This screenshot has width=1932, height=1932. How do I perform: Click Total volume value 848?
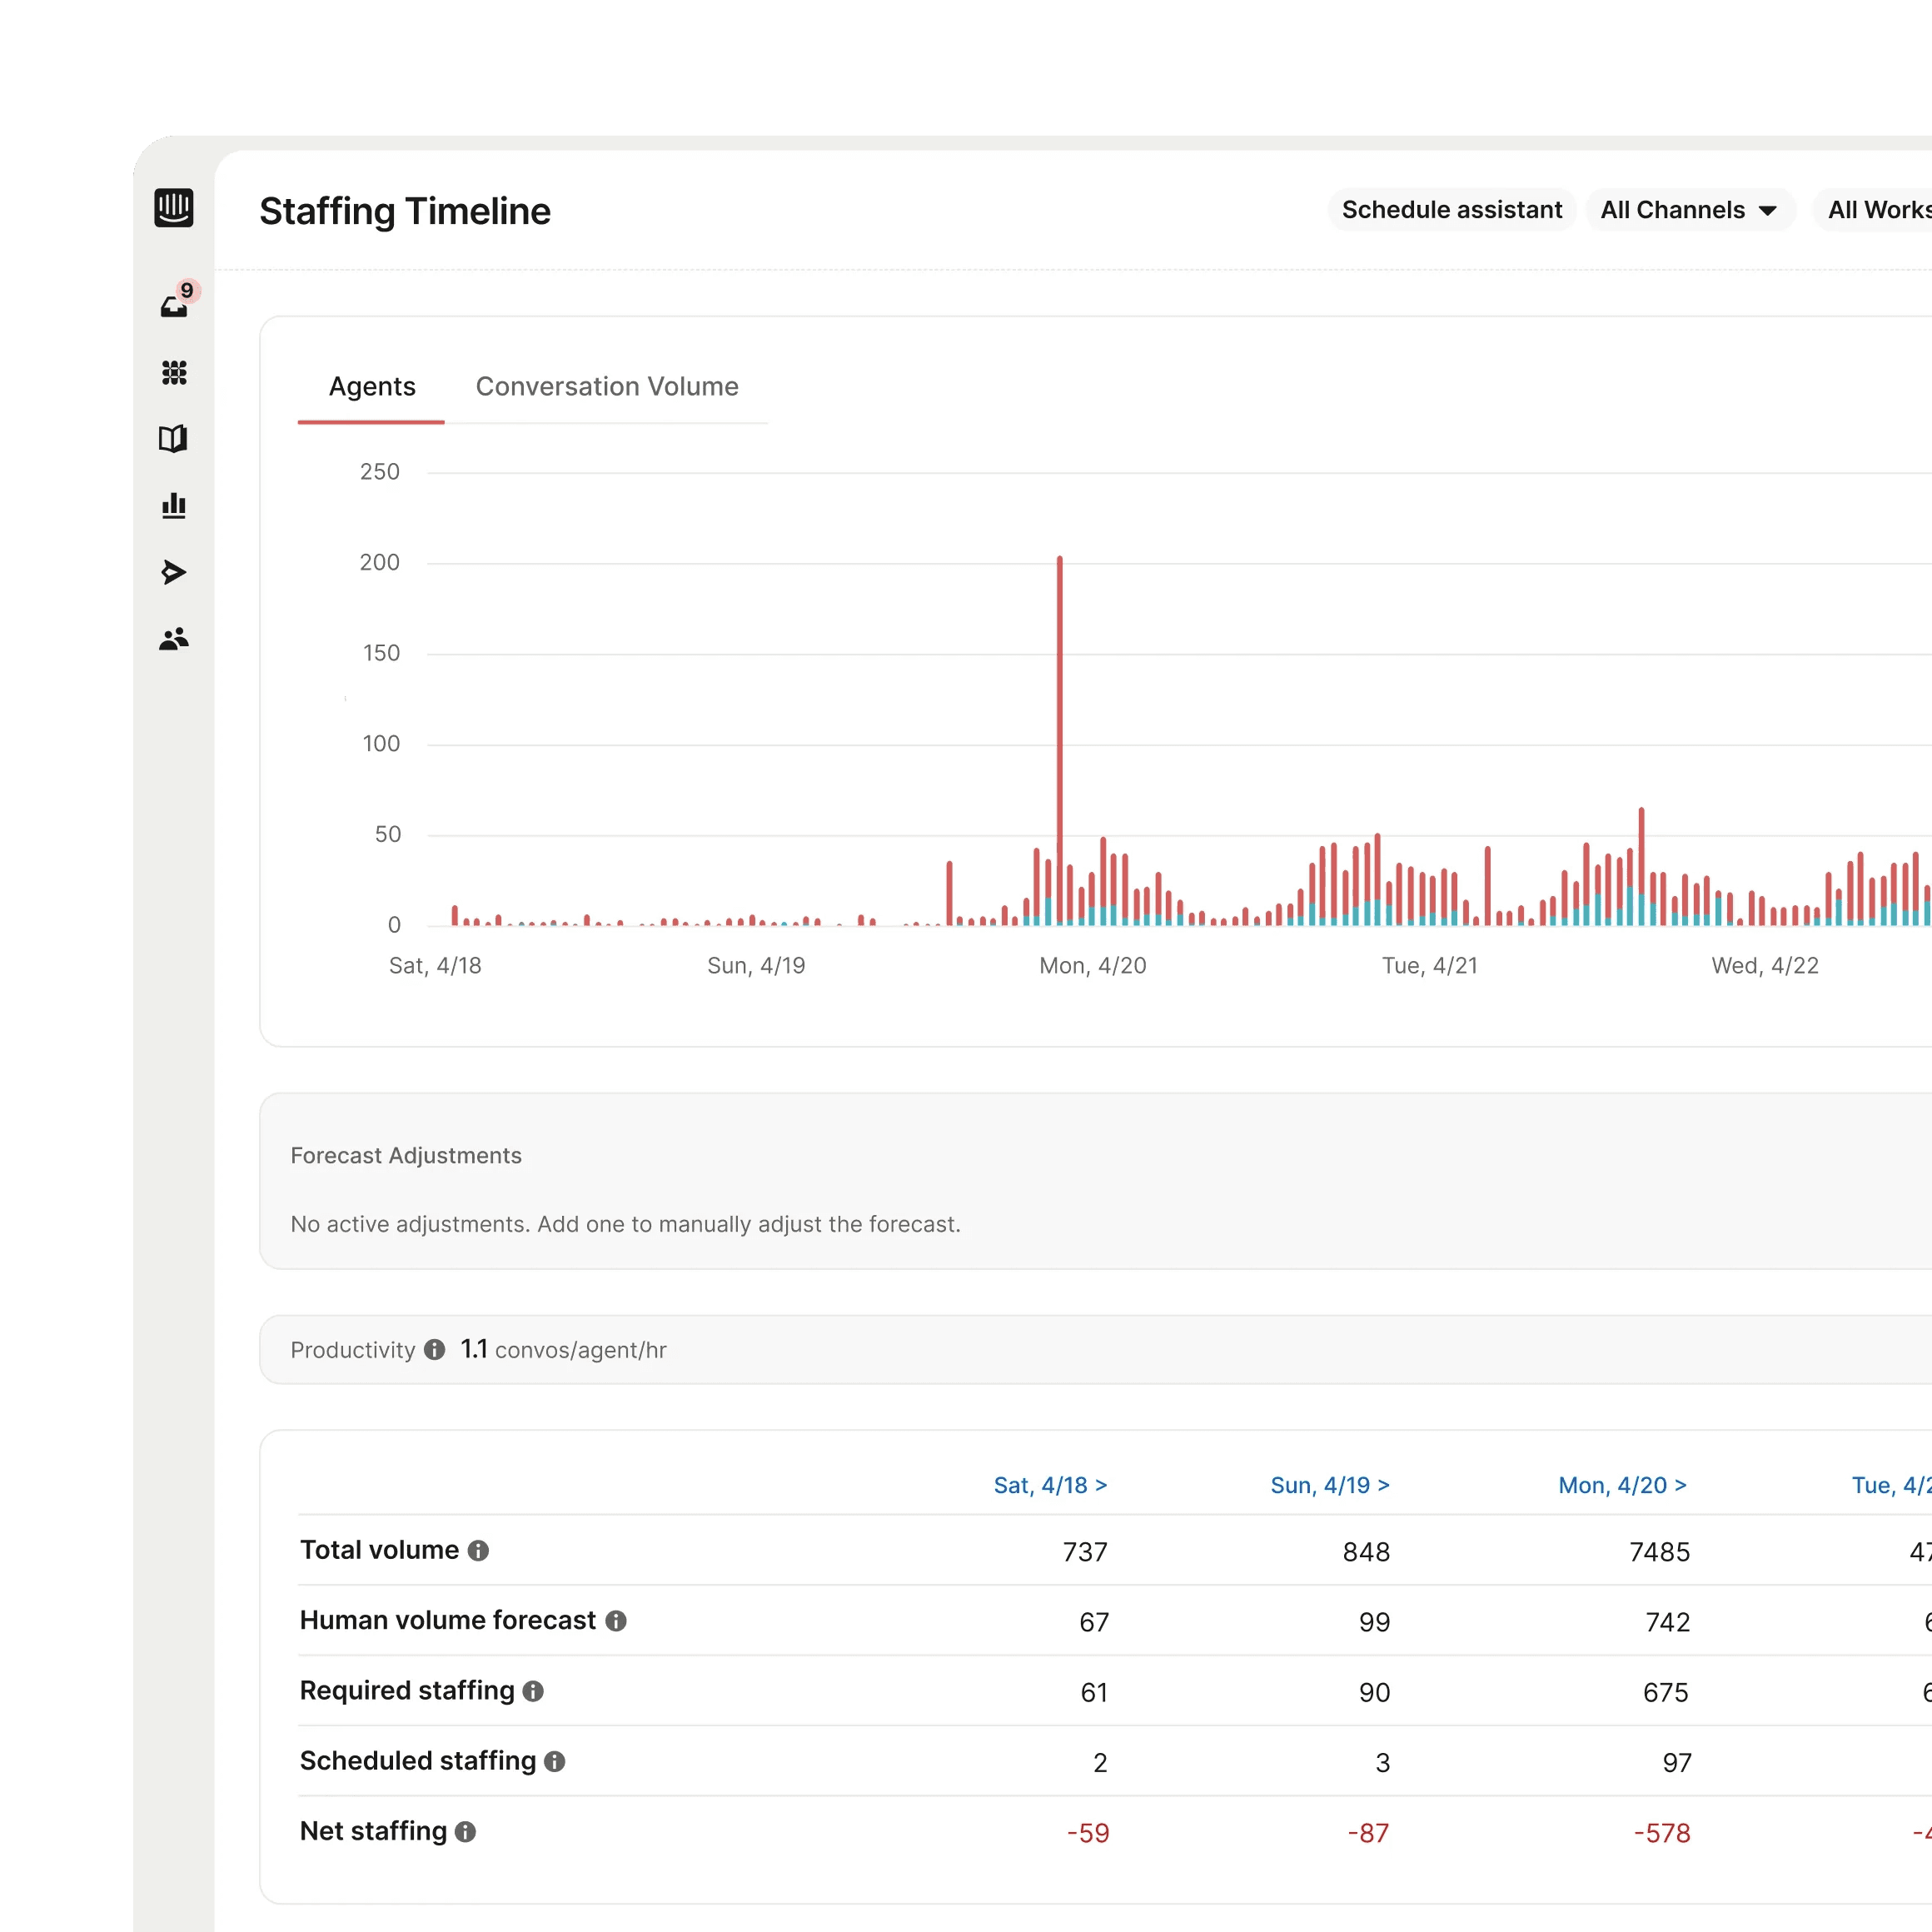(x=1366, y=1552)
